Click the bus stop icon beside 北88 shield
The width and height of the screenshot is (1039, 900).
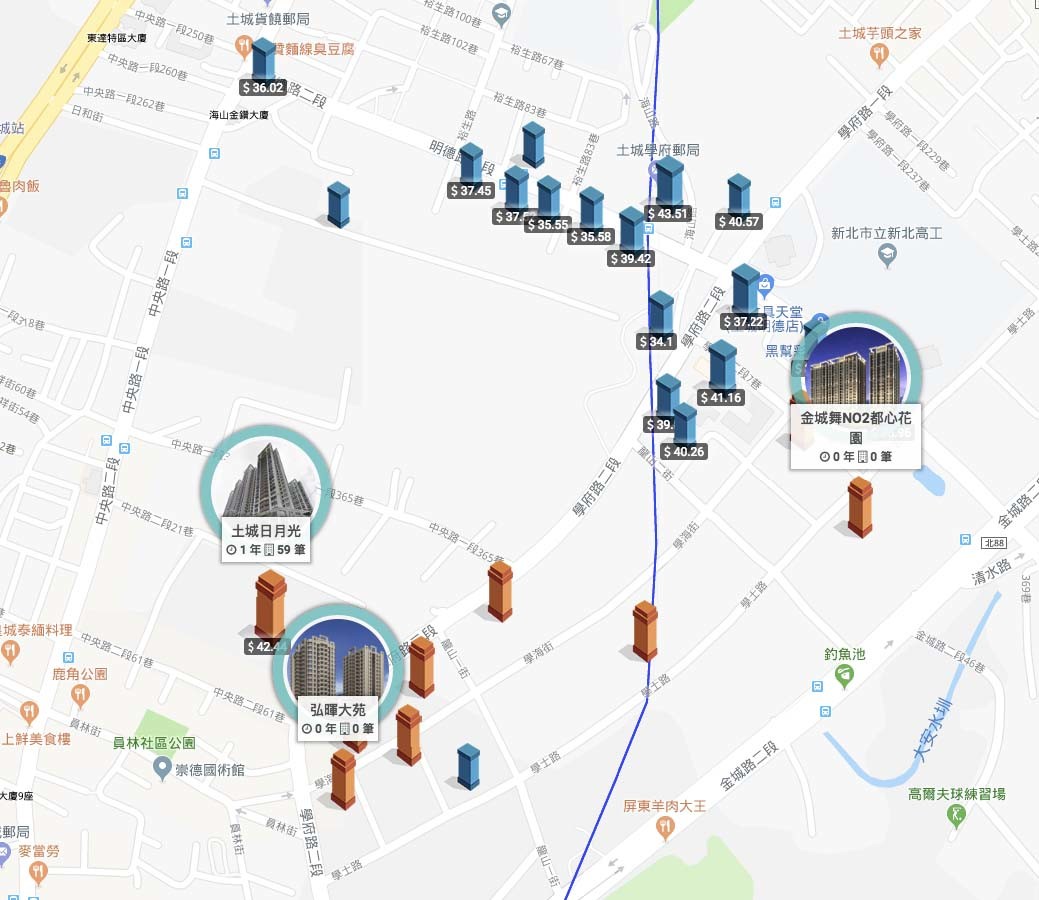[x=965, y=540]
